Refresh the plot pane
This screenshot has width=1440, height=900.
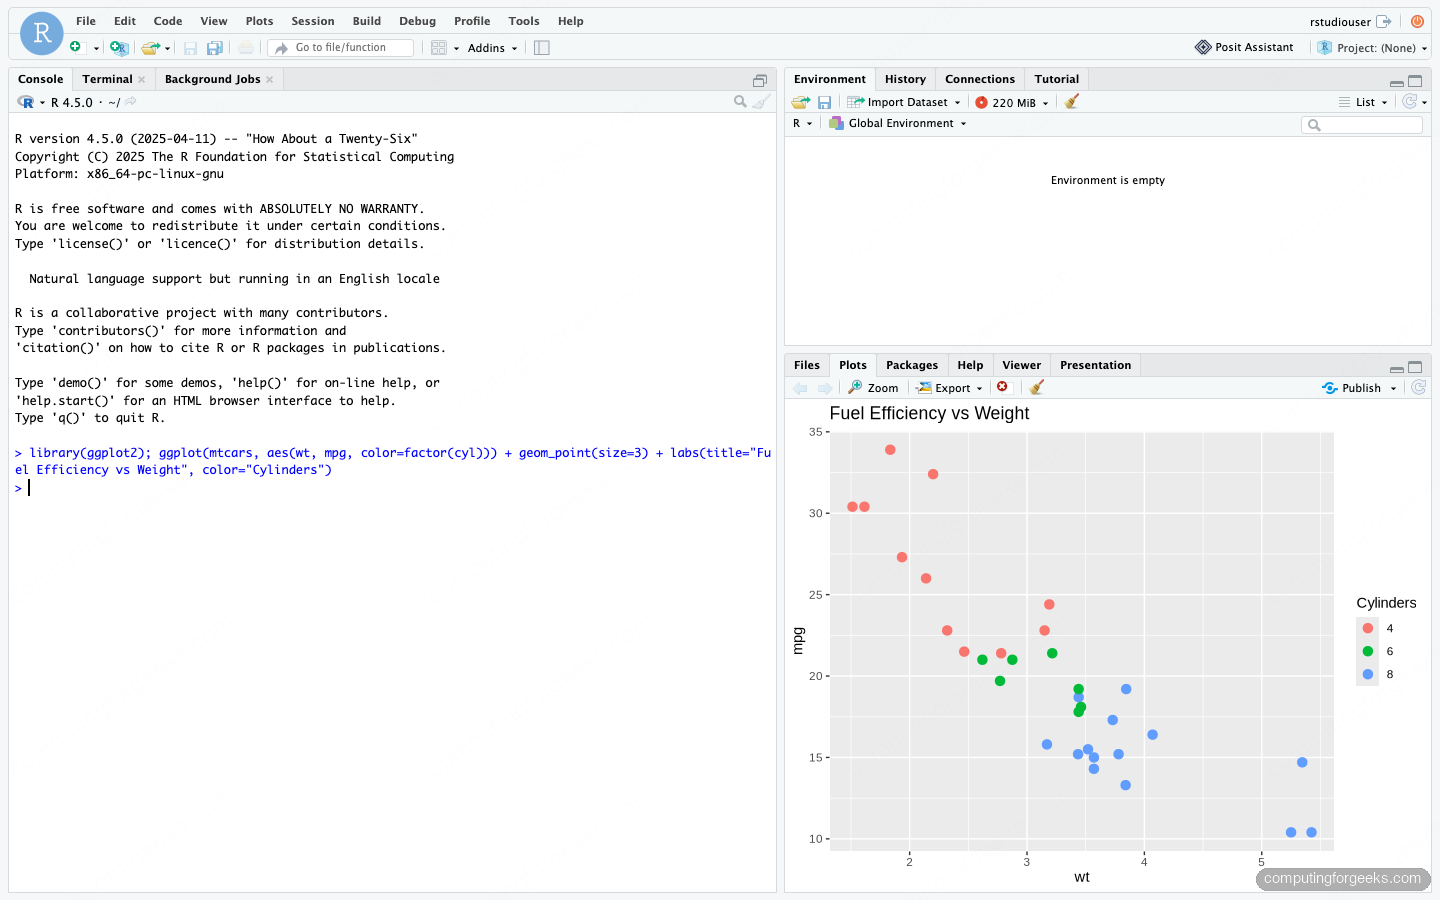coord(1417,387)
